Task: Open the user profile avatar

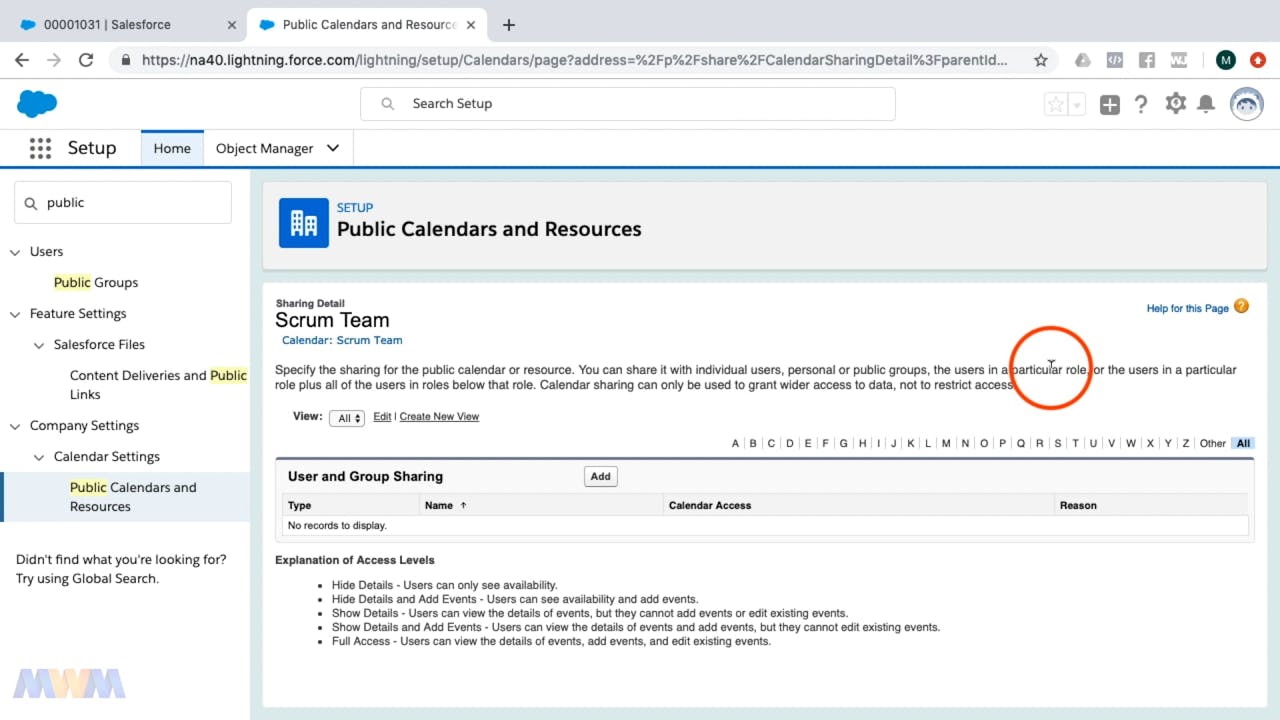Action: click(1246, 104)
